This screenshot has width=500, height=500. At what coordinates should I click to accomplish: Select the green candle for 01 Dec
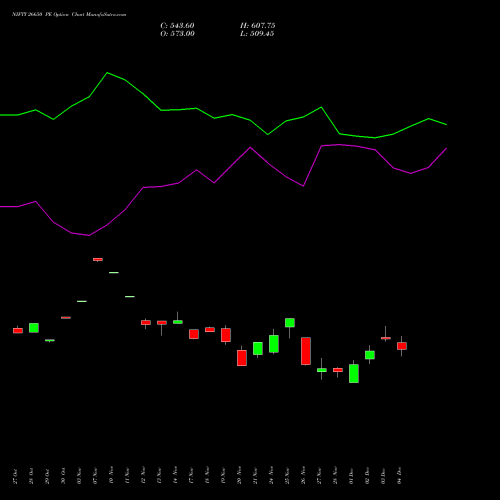(354, 373)
